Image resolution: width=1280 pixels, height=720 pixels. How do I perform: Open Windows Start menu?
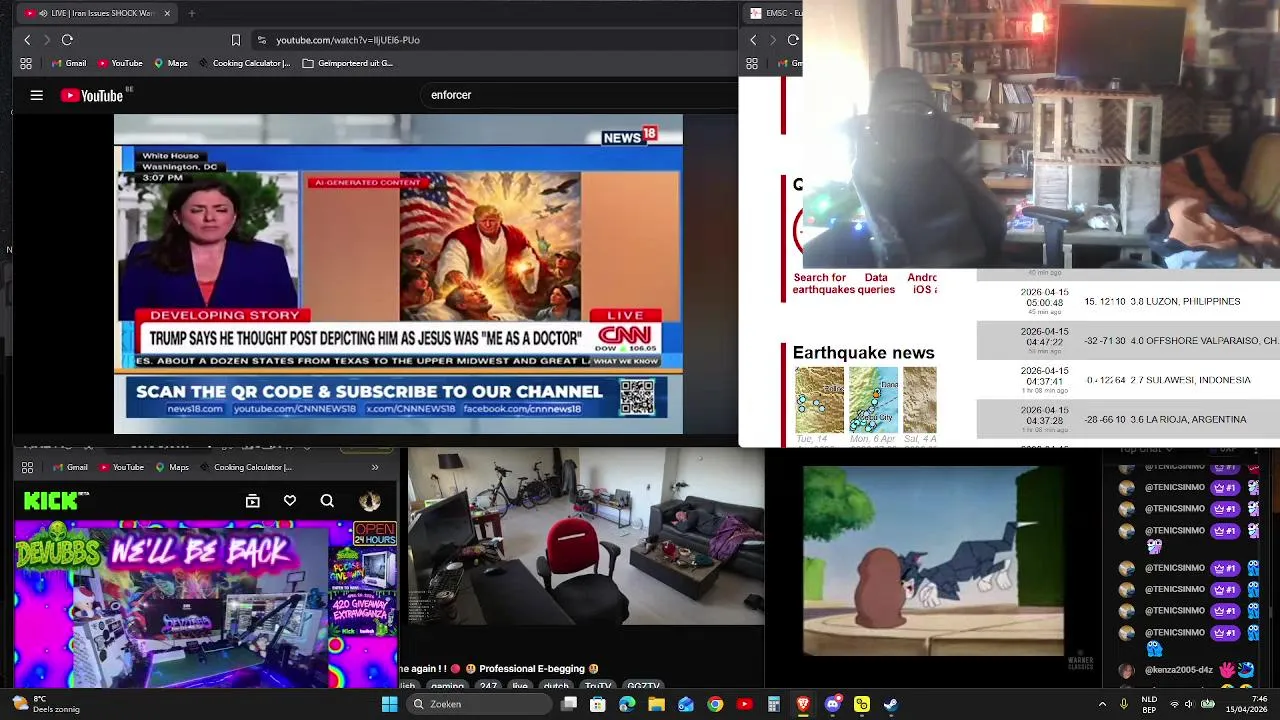(x=389, y=704)
